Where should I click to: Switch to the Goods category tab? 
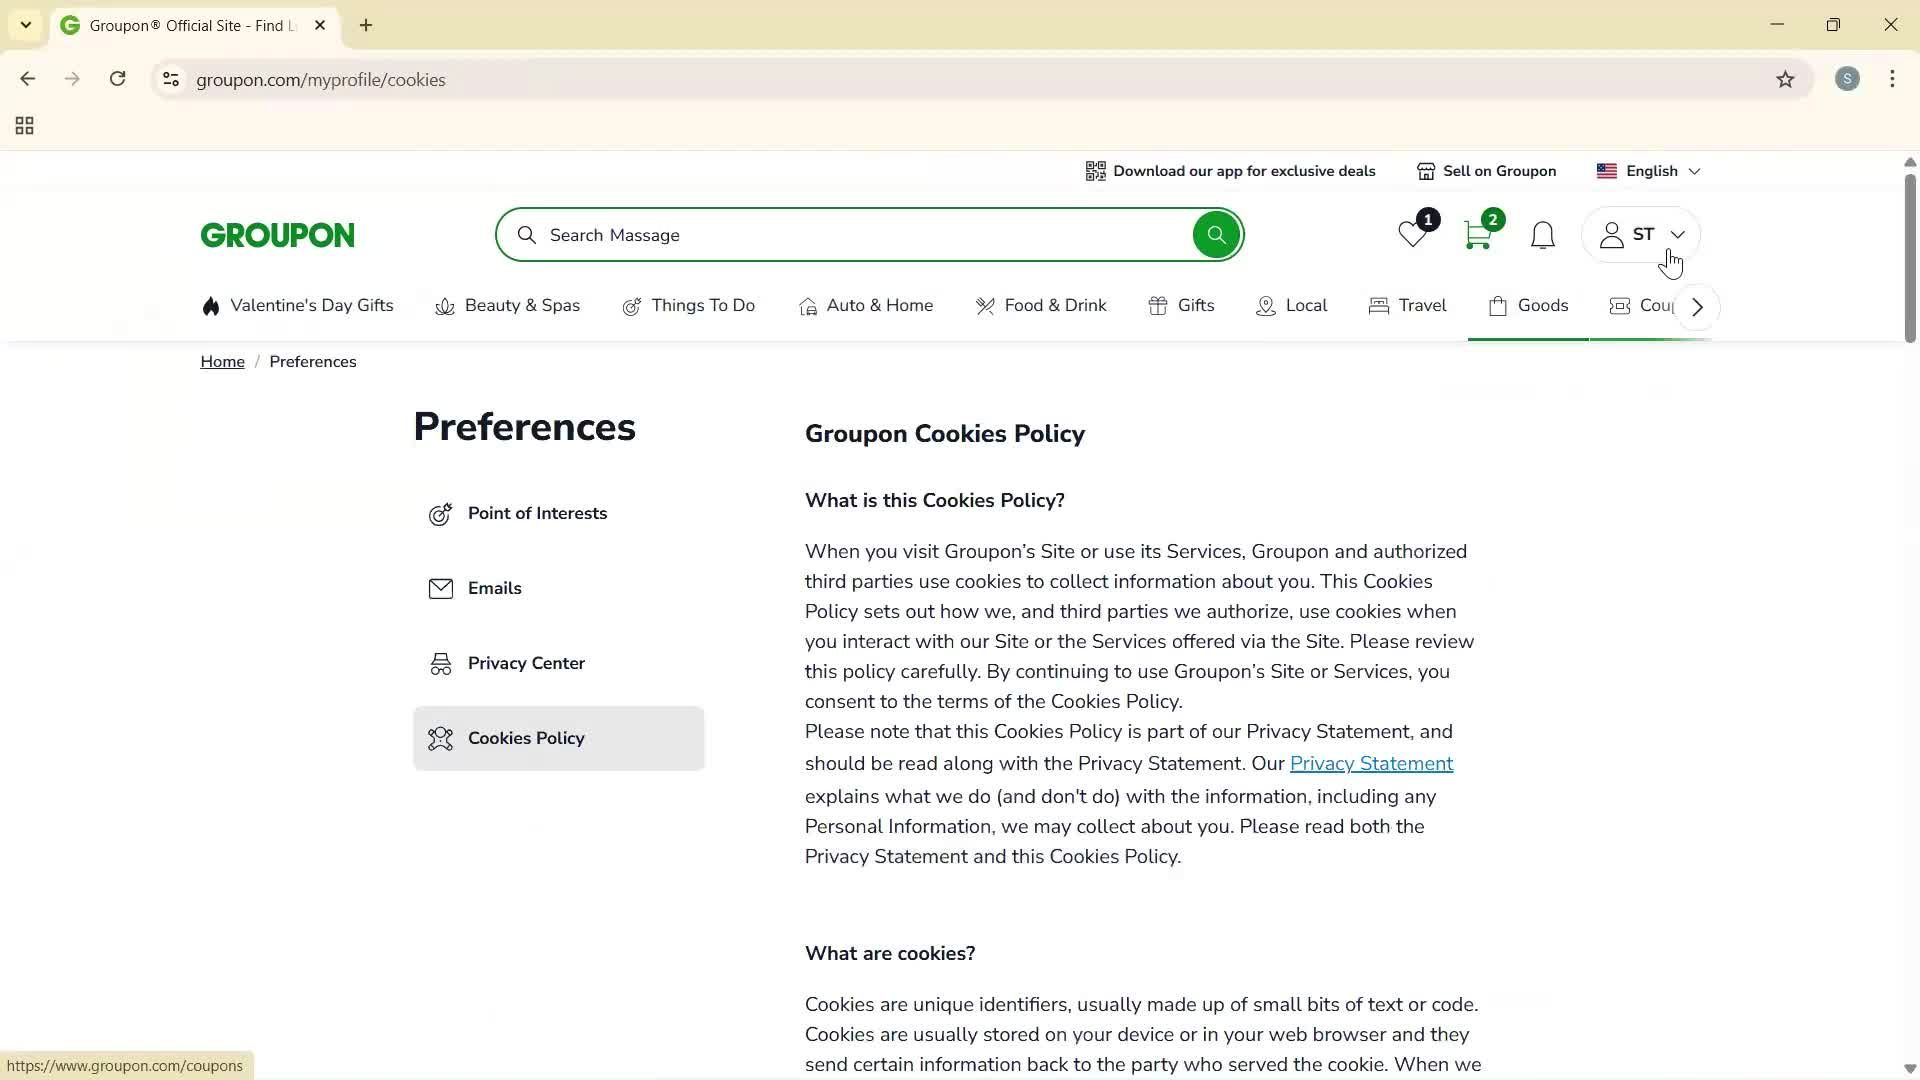[1528, 306]
